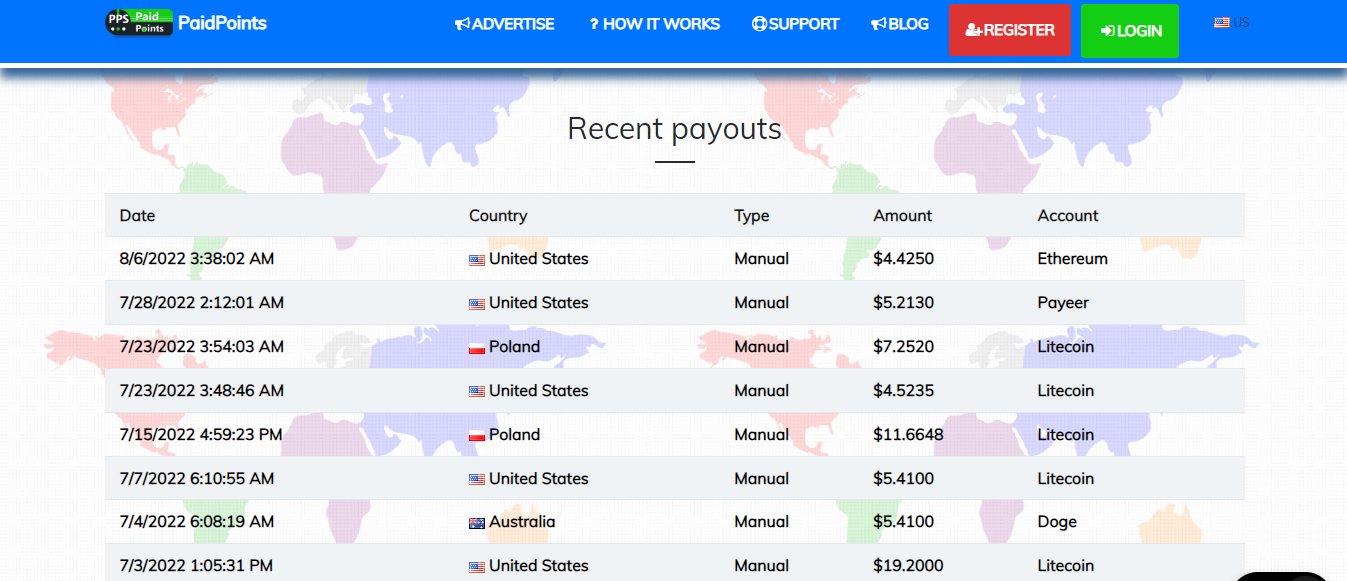Click the Type column header
Screen dimensions: 1347x581
coord(752,215)
